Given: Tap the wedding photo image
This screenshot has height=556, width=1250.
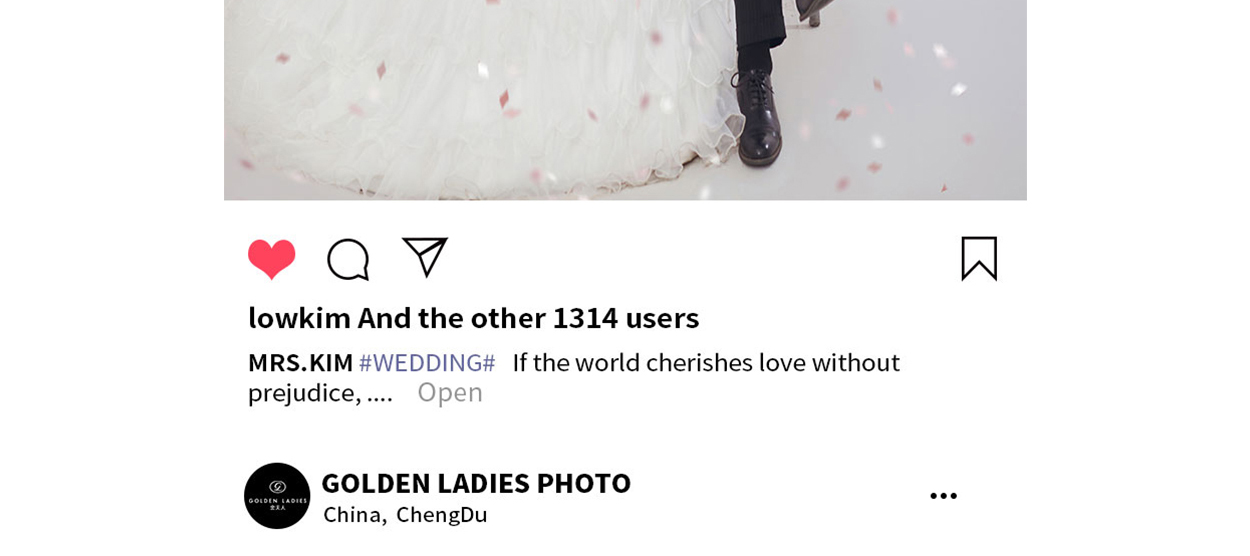Looking at the screenshot, I should (625, 100).
